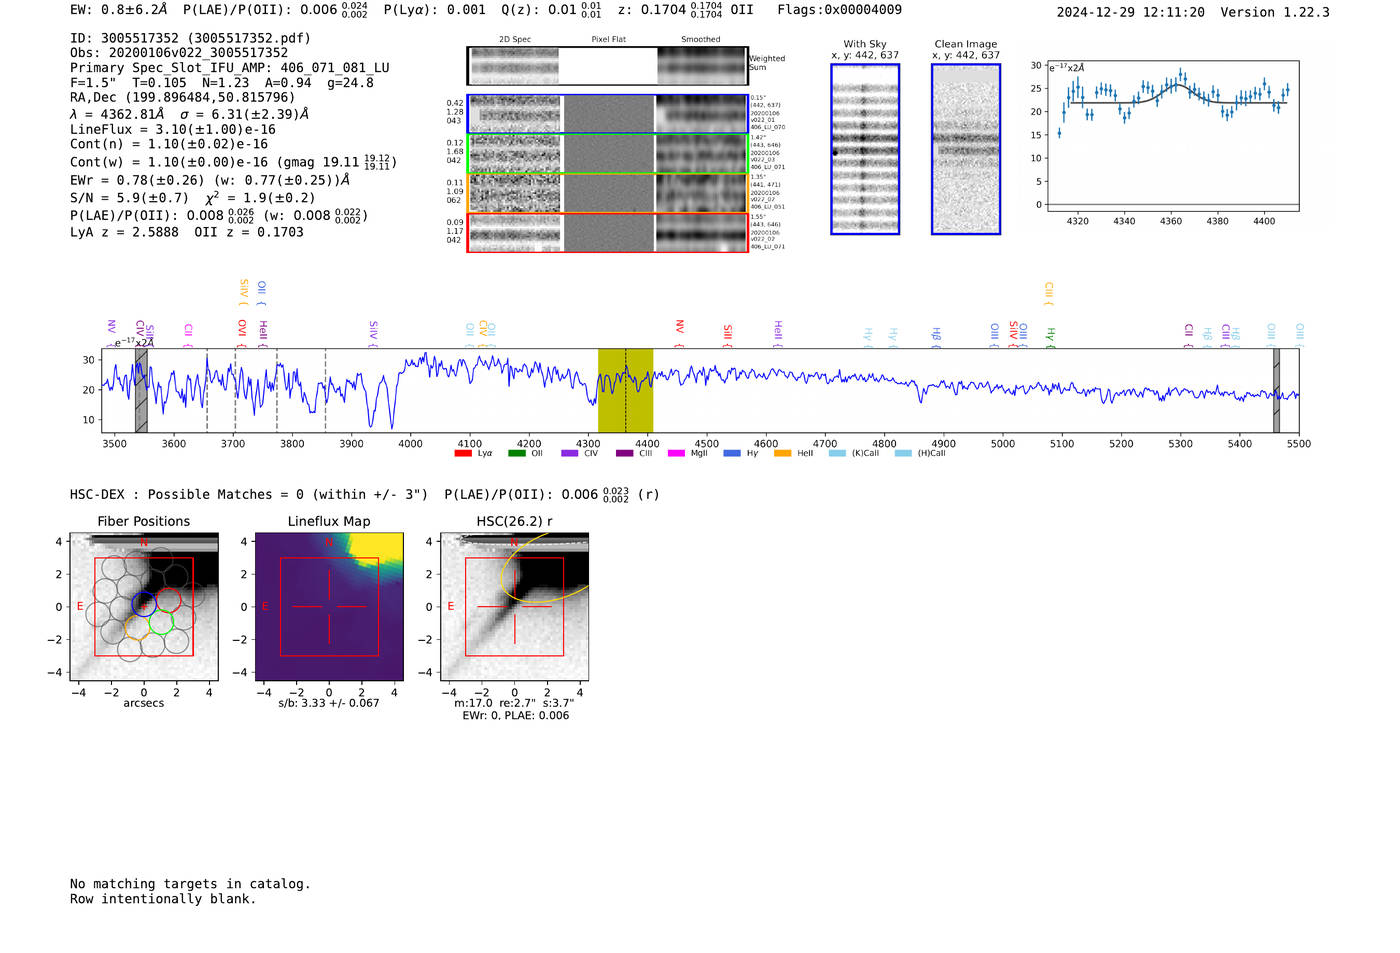Click the HSC-DEX Possible Matches line
This screenshot has width=1400, height=953.
tap(364, 494)
